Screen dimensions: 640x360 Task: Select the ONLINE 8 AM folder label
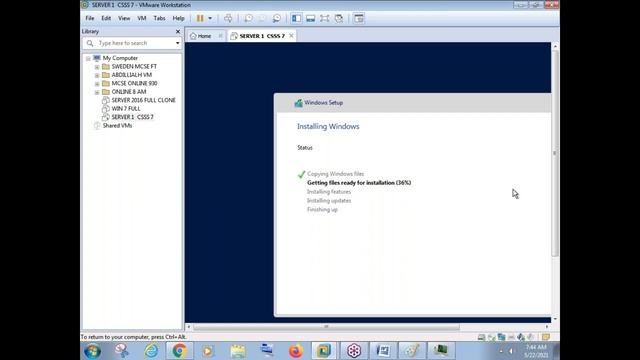[129, 92]
